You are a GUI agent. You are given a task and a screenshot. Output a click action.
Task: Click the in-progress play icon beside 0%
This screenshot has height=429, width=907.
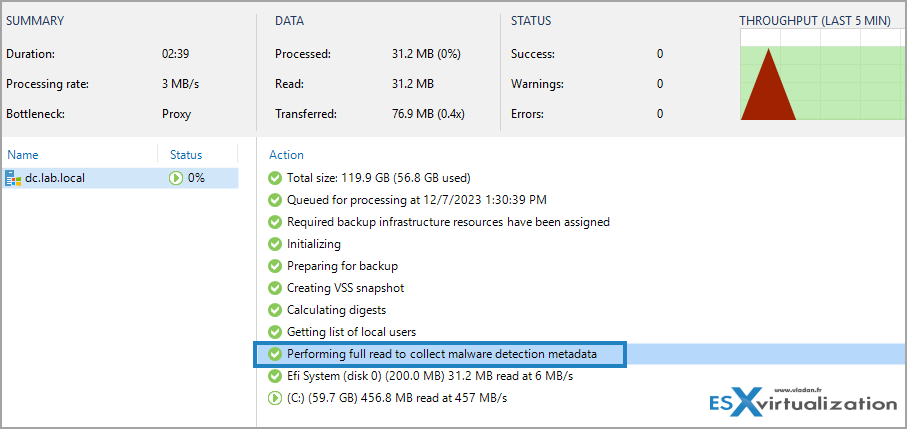[x=176, y=178]
